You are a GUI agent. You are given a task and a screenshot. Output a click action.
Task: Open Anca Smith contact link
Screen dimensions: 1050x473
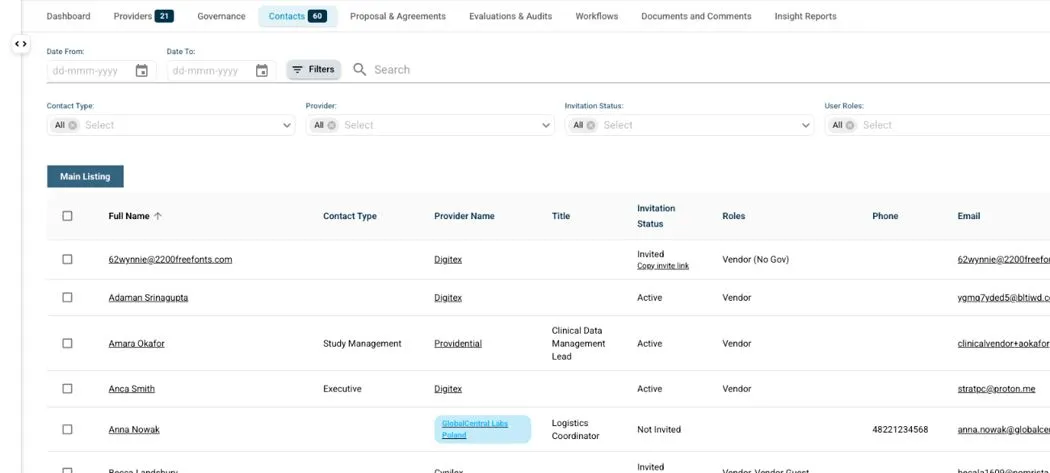pyautogui.click(x=131, y=389)
